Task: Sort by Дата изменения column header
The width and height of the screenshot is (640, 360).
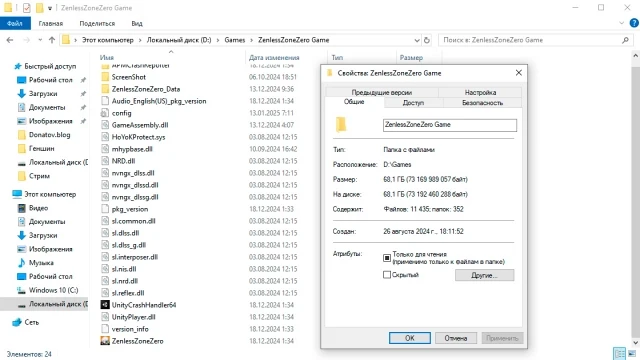Action: coord(274,58)
